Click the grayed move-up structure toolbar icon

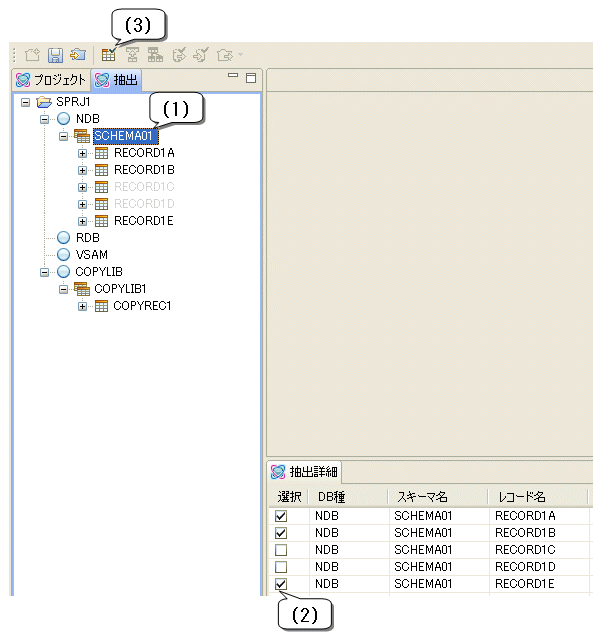[x=132, y=55]
